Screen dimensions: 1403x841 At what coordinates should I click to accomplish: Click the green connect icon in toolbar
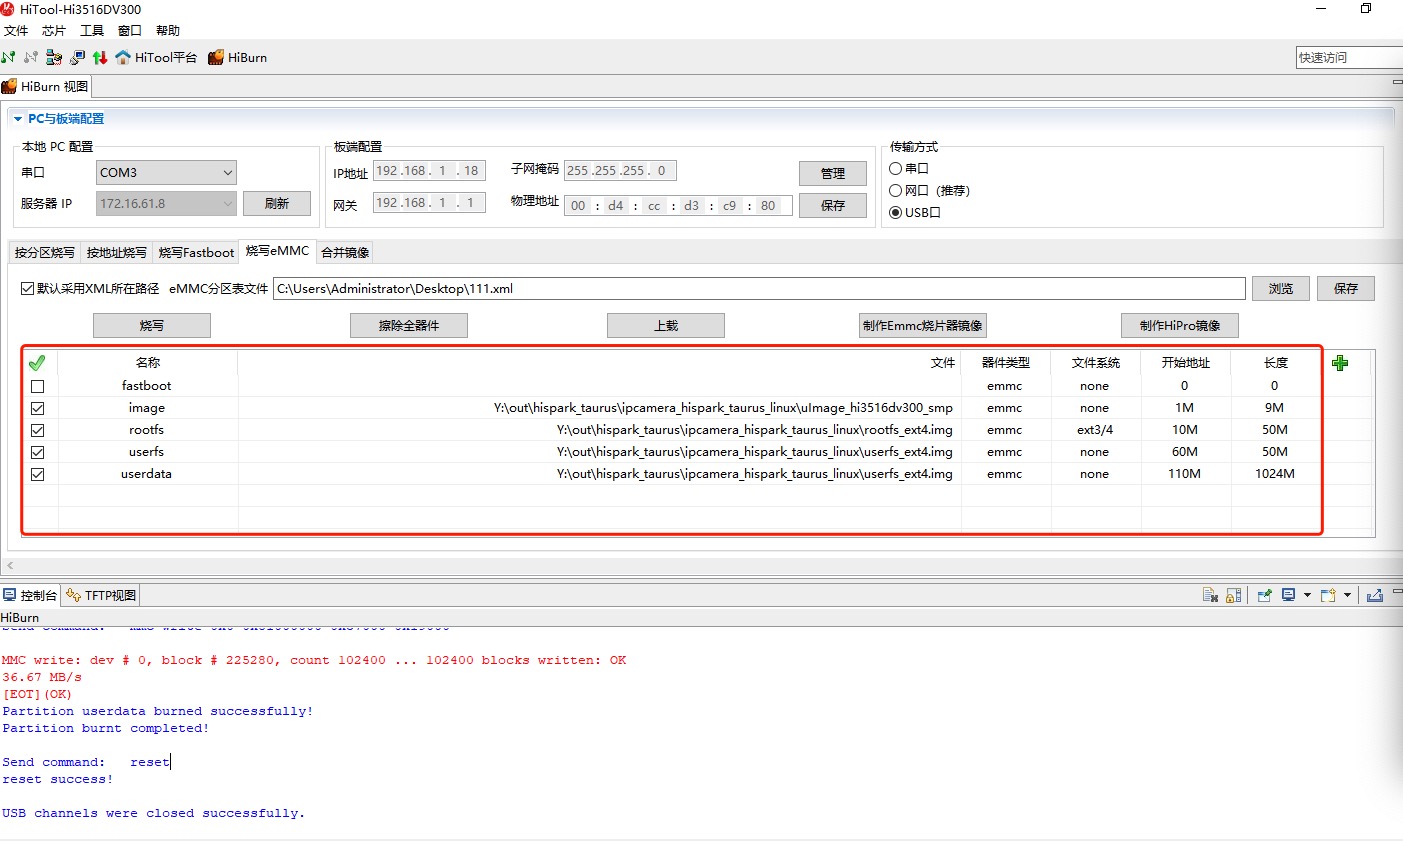[8, 57]
